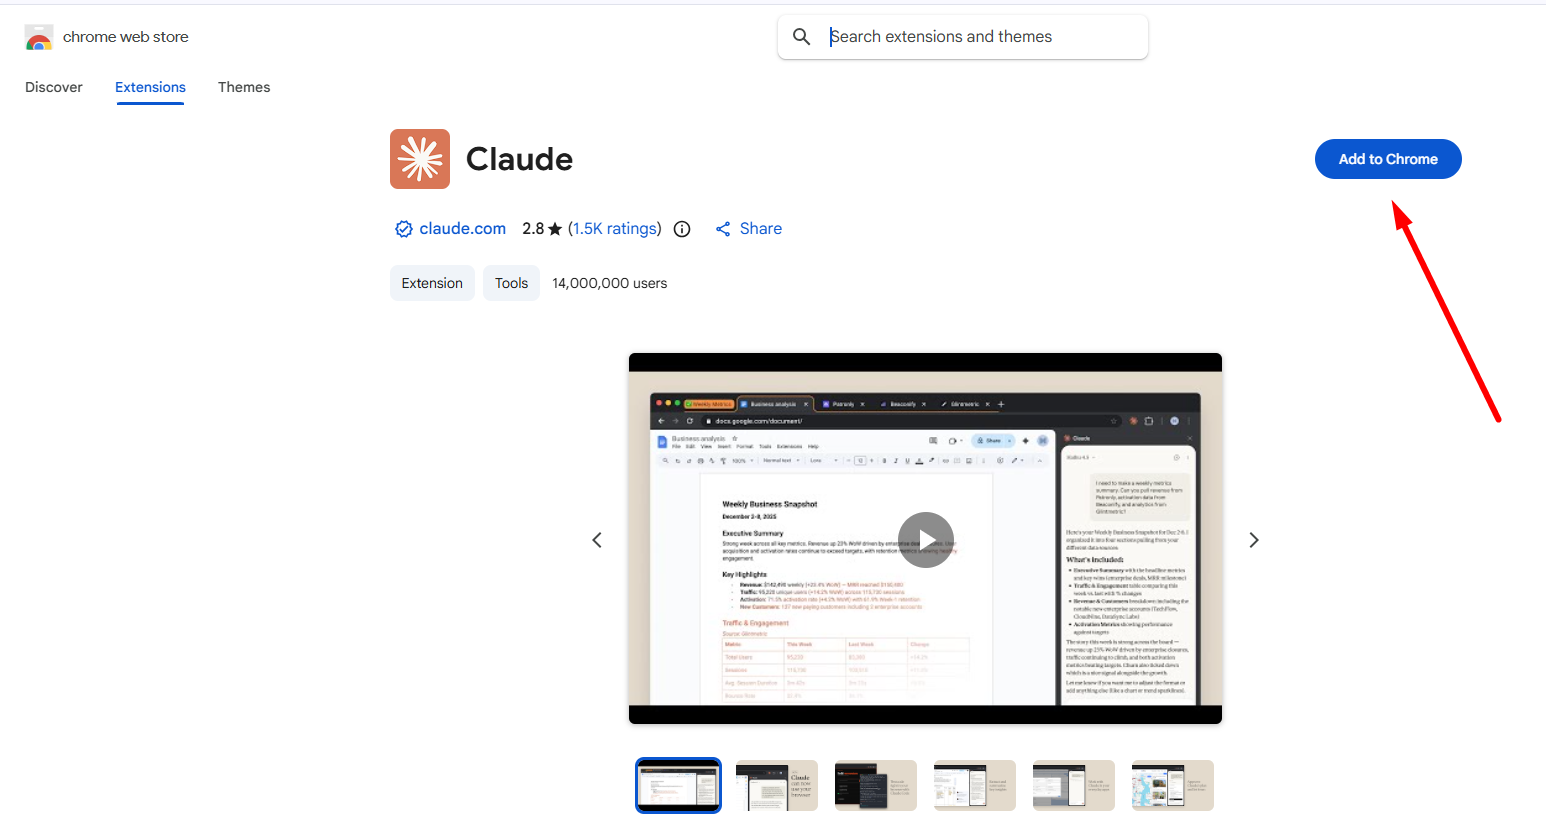The height and width of the screenshot is (839, 1546).
Task: Click the Share link
Action: pyautogui.click(x=749, y=229)
